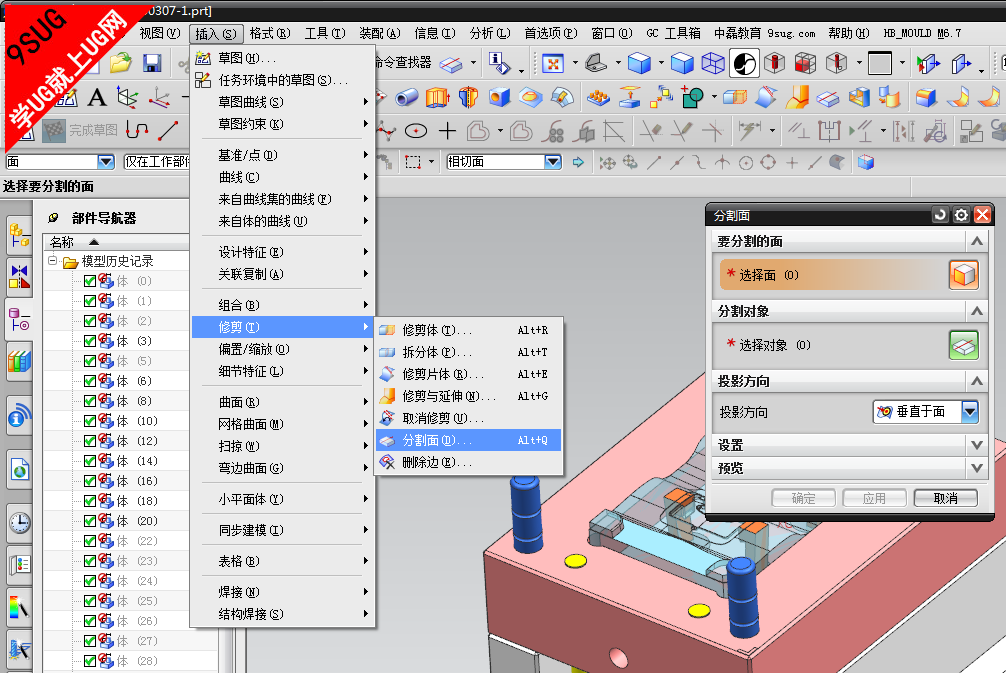Open the 格式 menu in menu bar
This screenshot has height=673, width=1006.
coord(269,33)
